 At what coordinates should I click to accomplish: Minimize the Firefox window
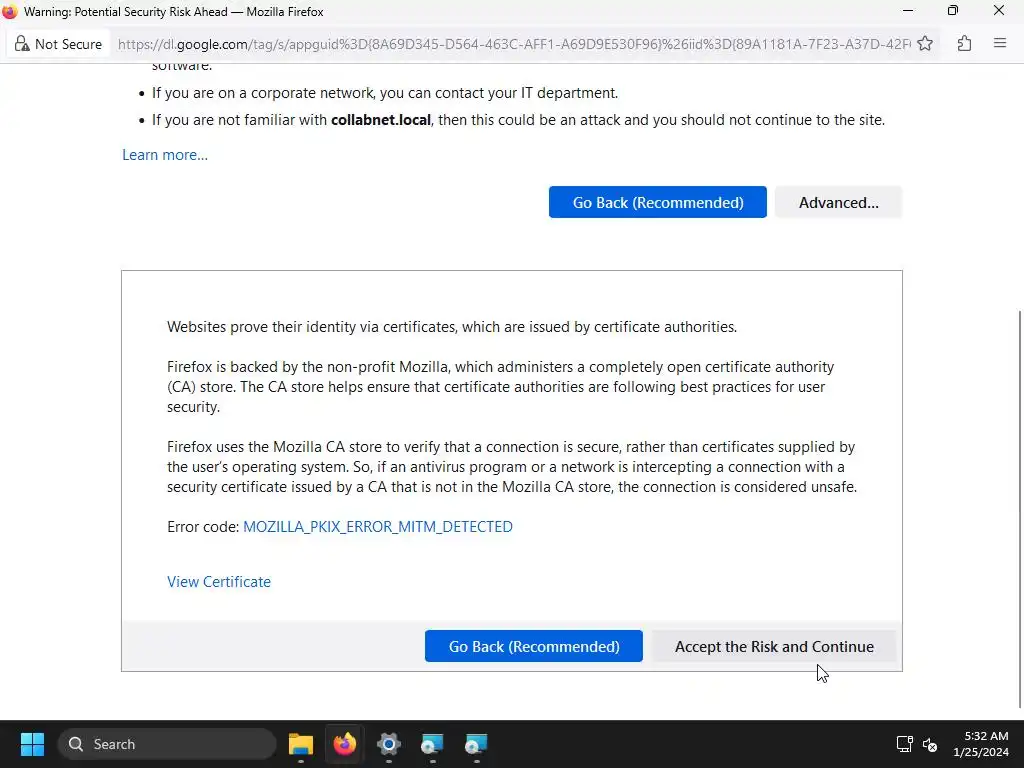(908, 11)
